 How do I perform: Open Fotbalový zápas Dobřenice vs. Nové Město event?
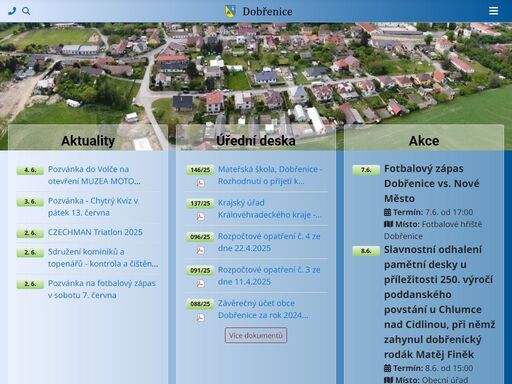(x=432, y=183)
